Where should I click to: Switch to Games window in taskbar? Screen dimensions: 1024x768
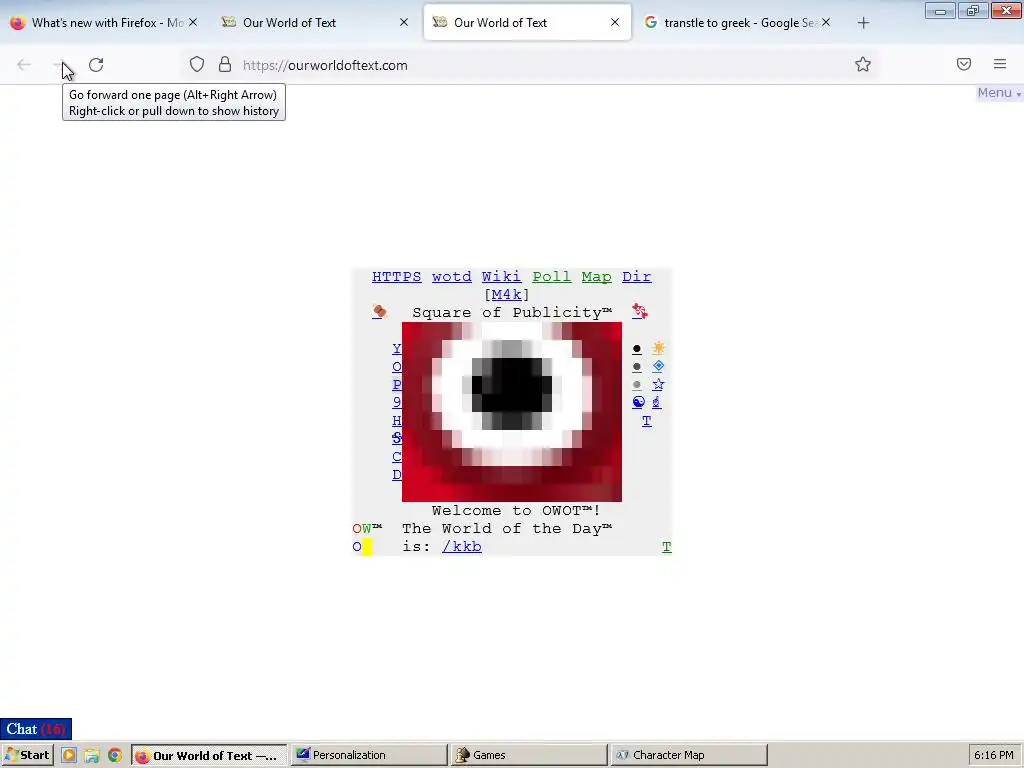[x=529, y=756]
